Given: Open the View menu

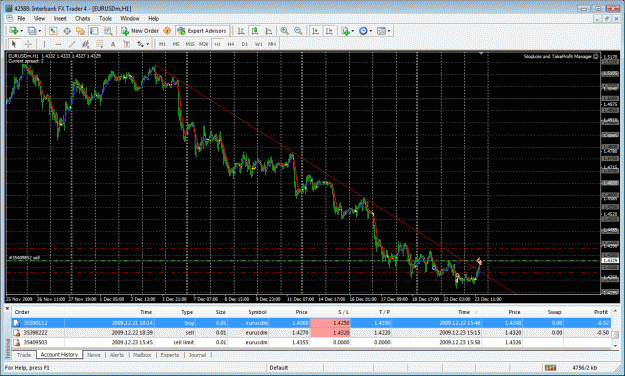Looking at the screenshot, I should (39, 18).
